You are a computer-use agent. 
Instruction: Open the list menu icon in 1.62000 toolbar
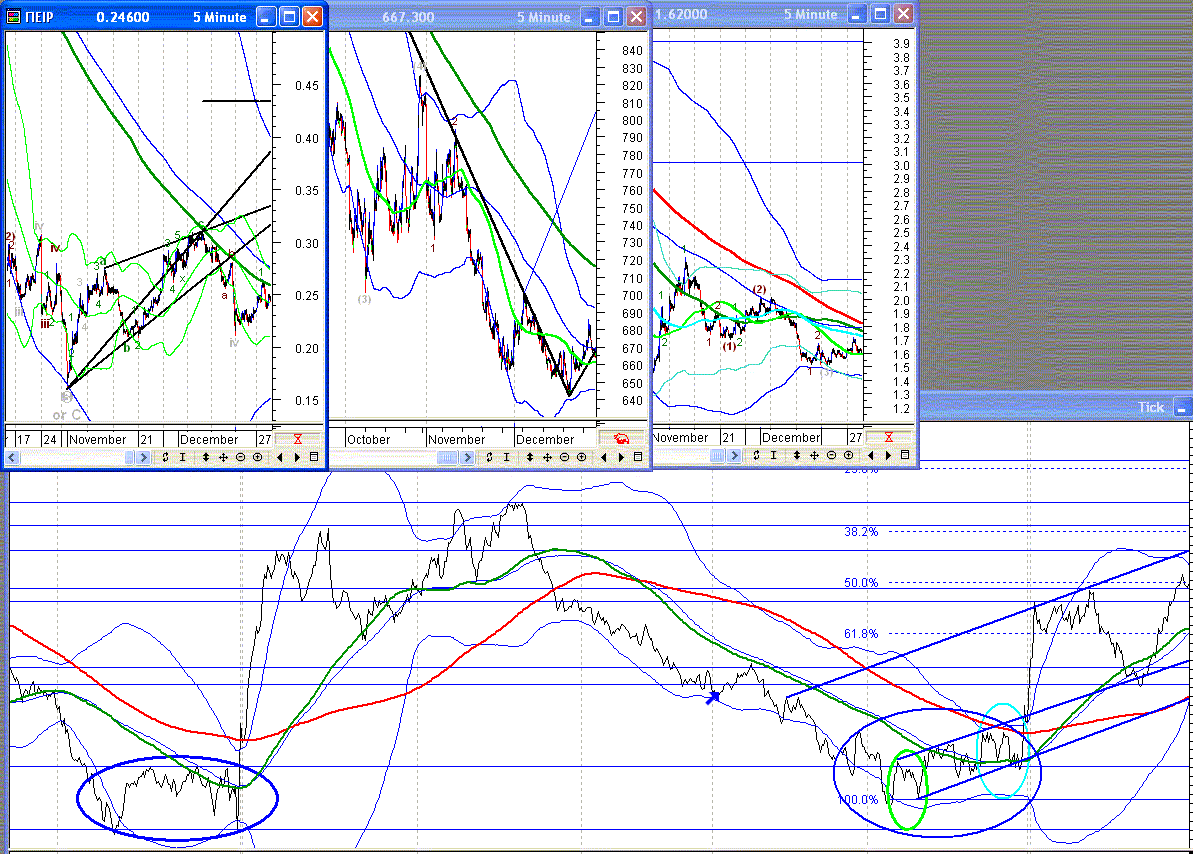904,455
